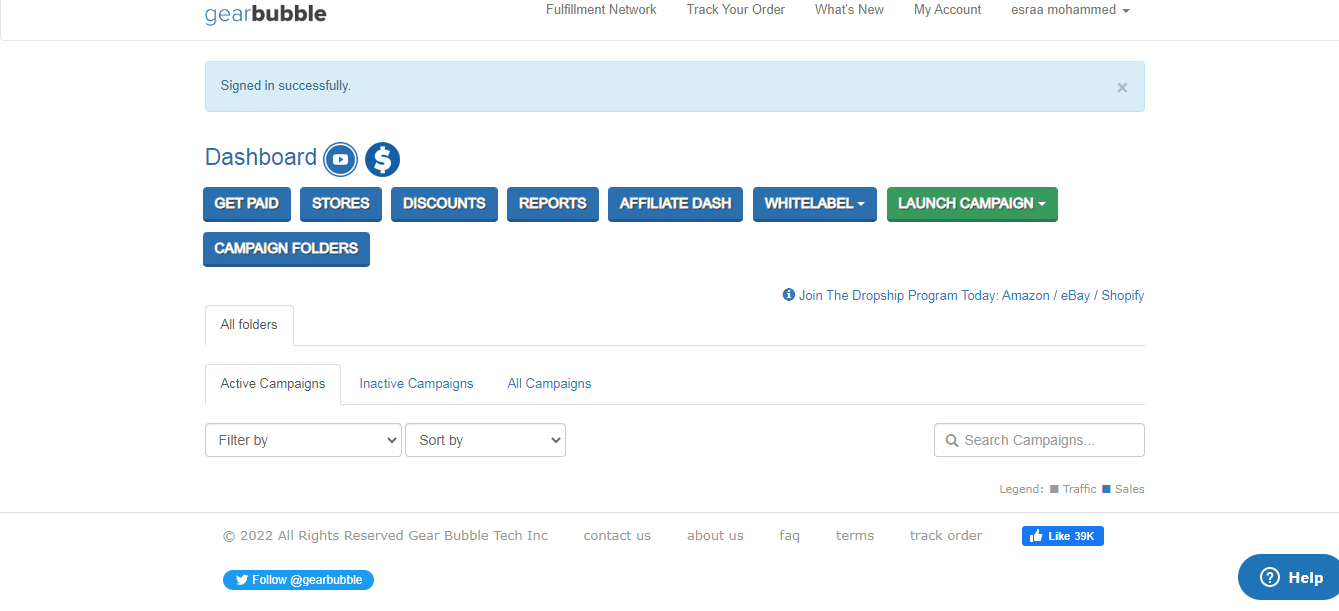Expand the WHITELABEL dropdown

tap(815, 203)
